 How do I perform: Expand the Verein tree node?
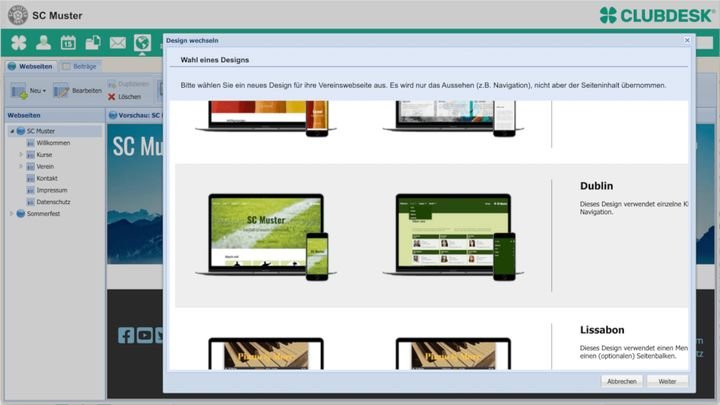[x=21, y=166]
